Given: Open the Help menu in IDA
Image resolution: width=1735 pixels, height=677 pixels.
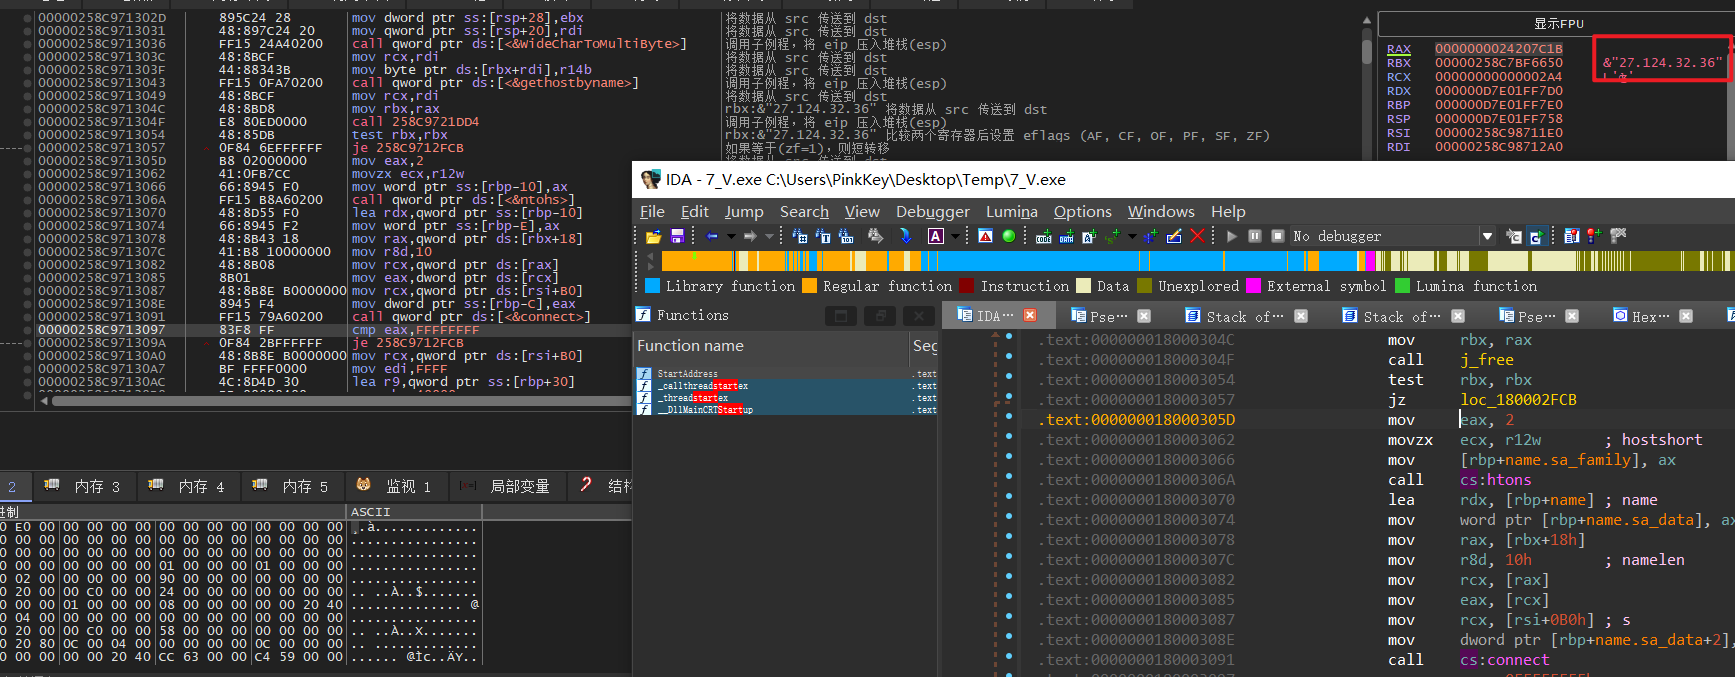Looking at the screenshot, I should pos(1228,211).
